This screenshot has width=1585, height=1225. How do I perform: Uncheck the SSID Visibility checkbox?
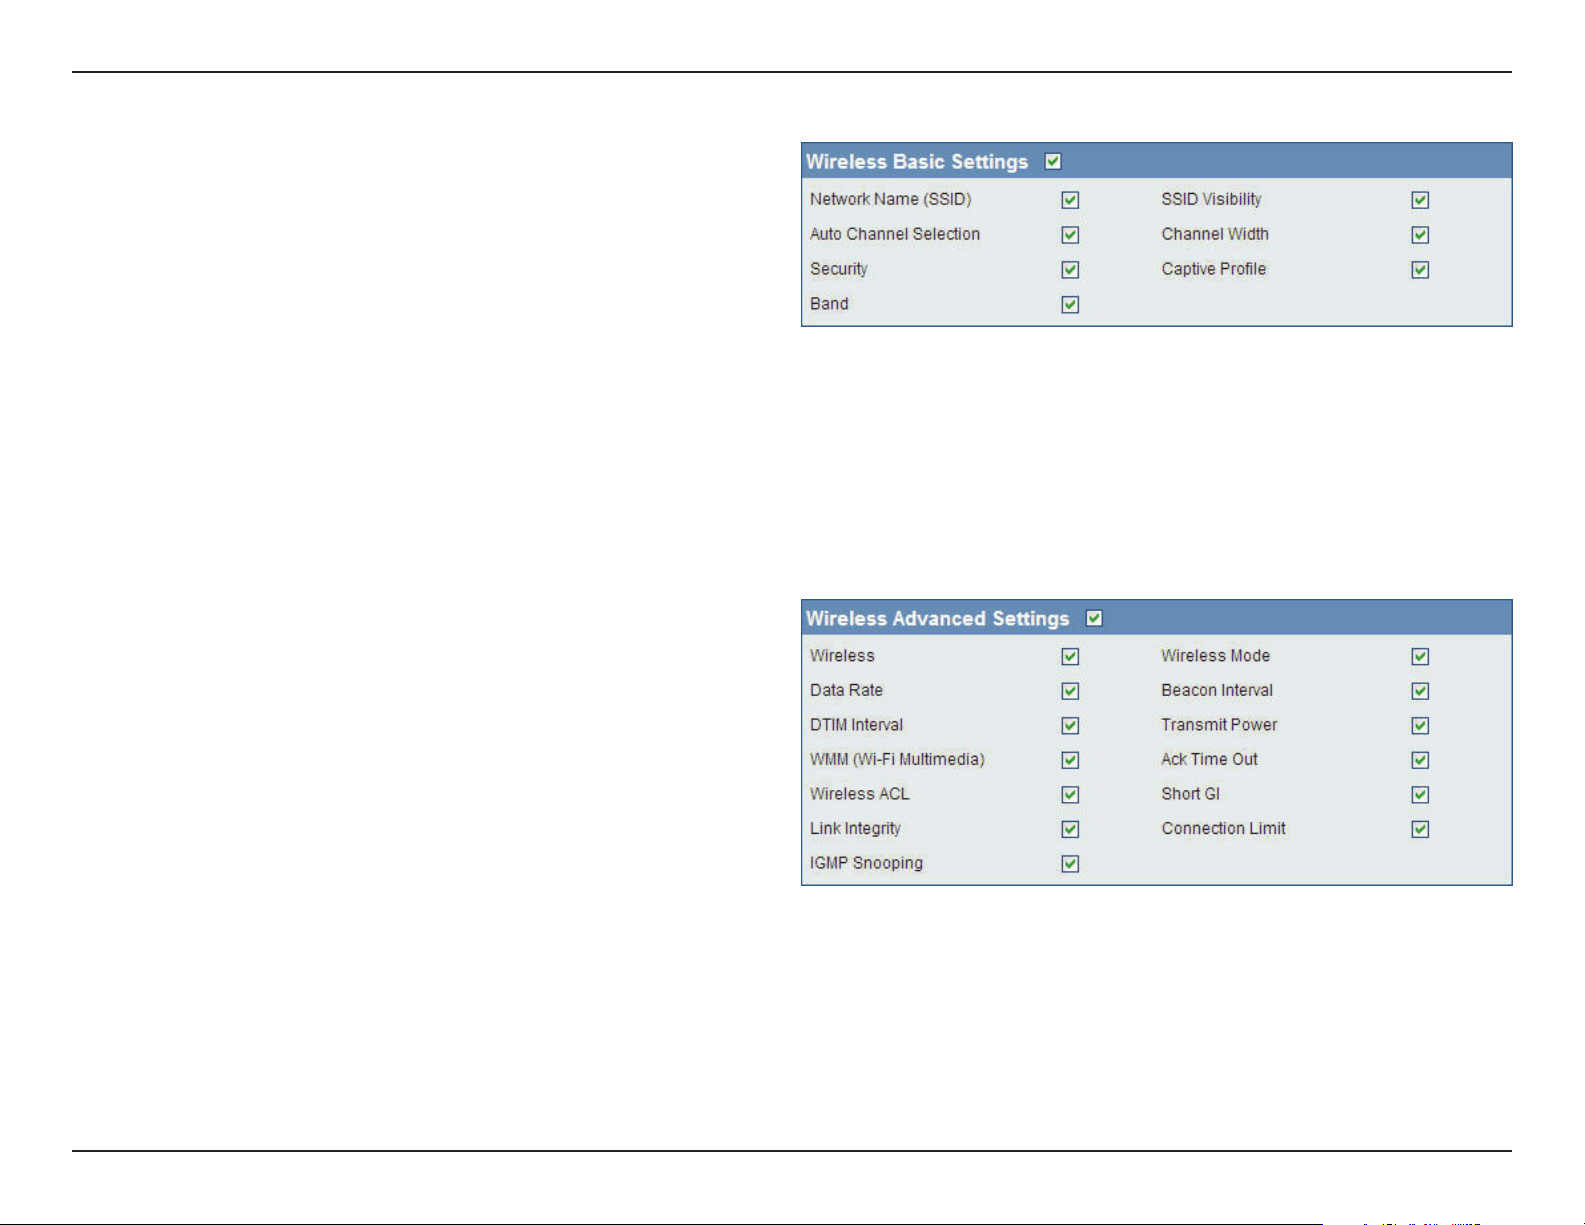[x=1420, y=200]
